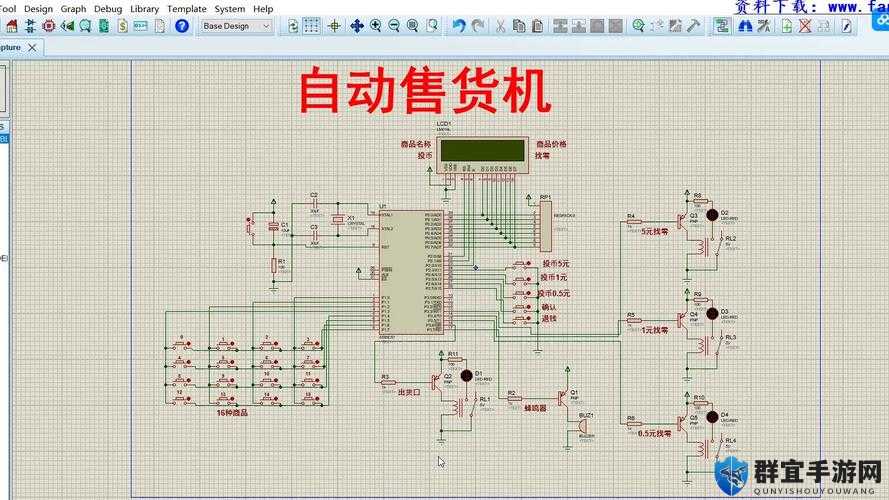Click the Pan center-at-cursor arrows icon
The image size is (889, 500).
click(x=357, y=26)
